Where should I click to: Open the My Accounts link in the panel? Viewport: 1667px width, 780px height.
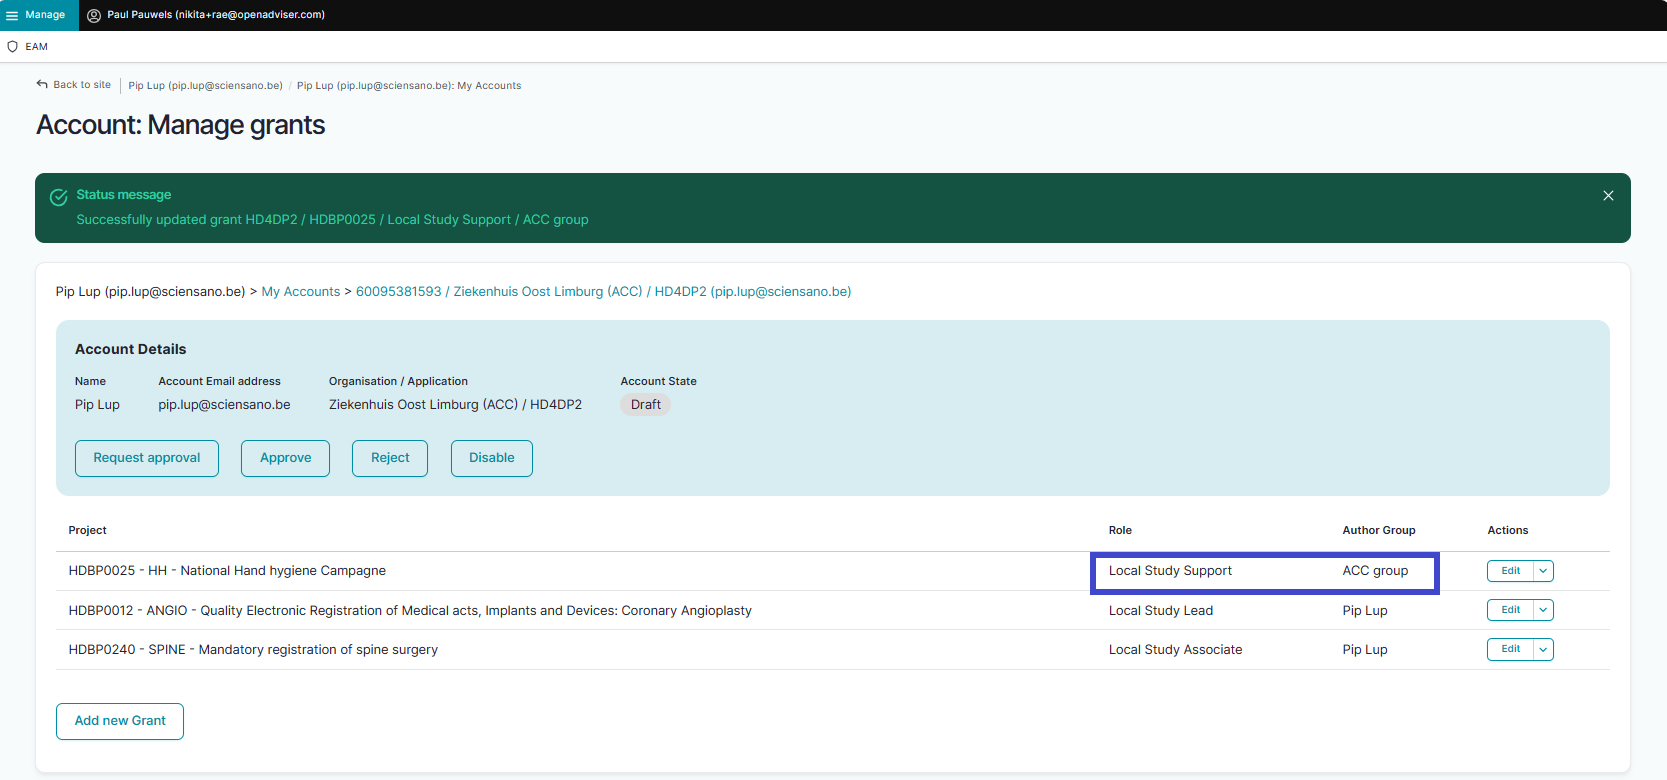click(301, 292)
